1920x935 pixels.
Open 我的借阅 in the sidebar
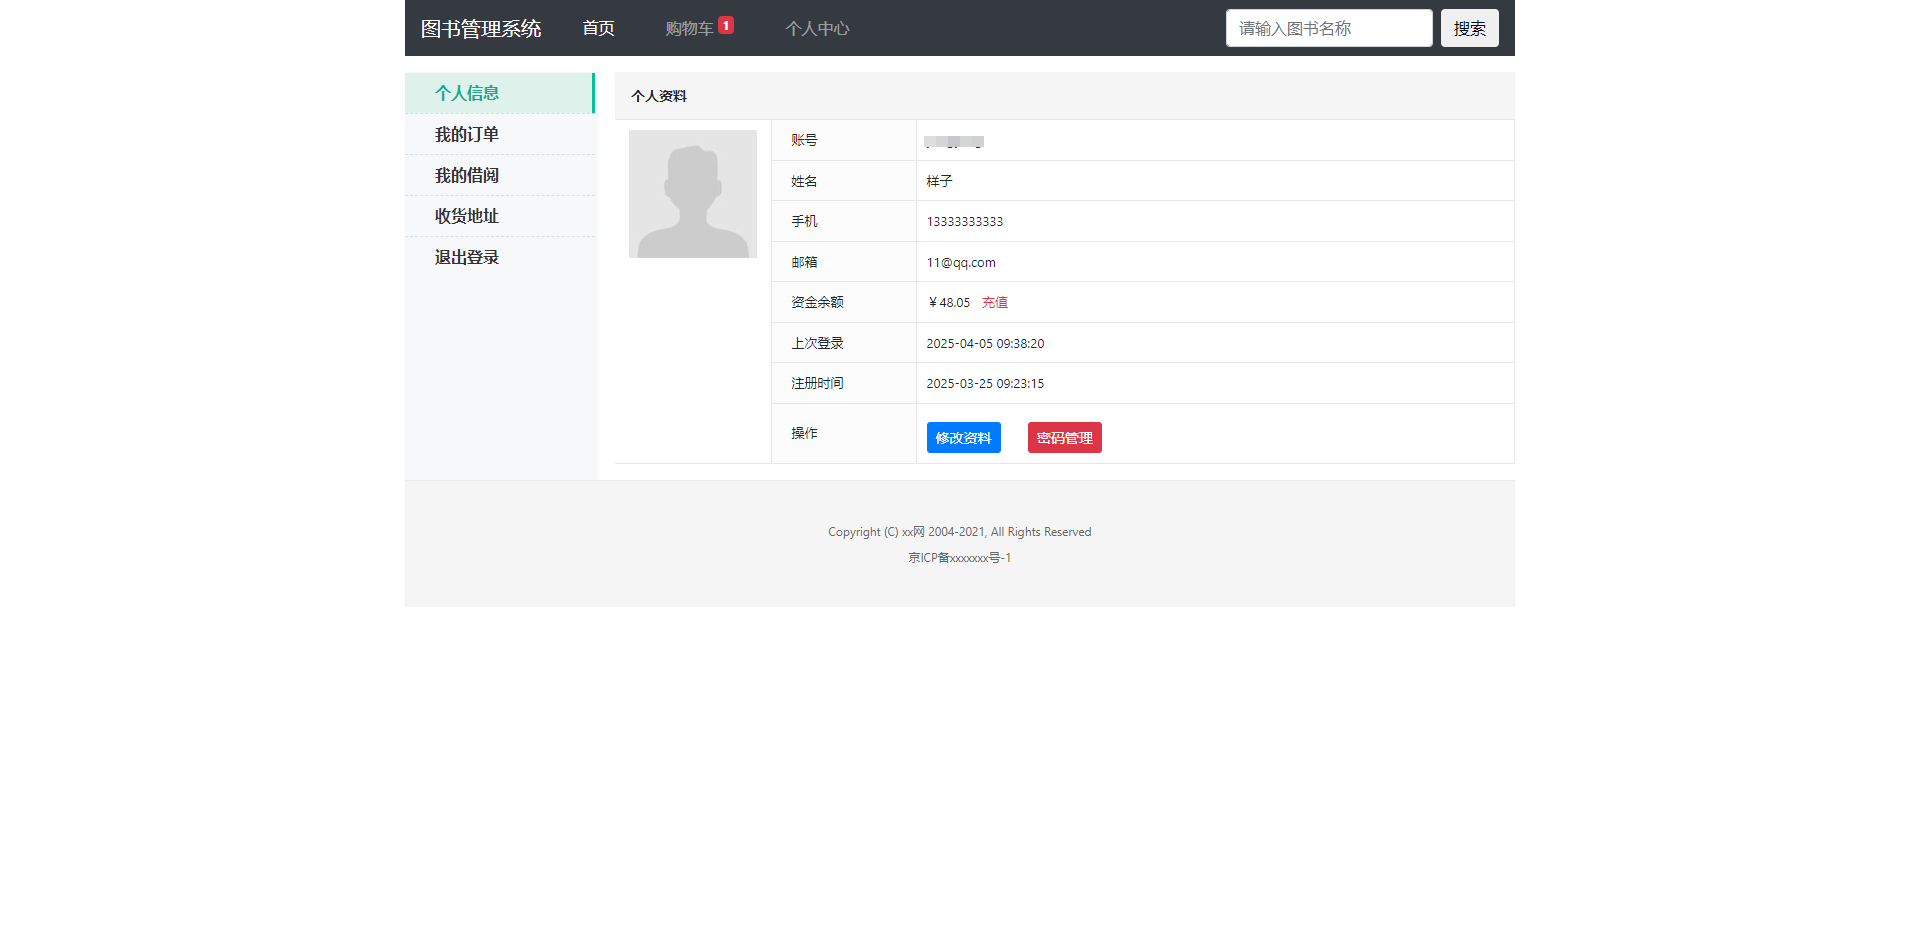coord(500,175)
